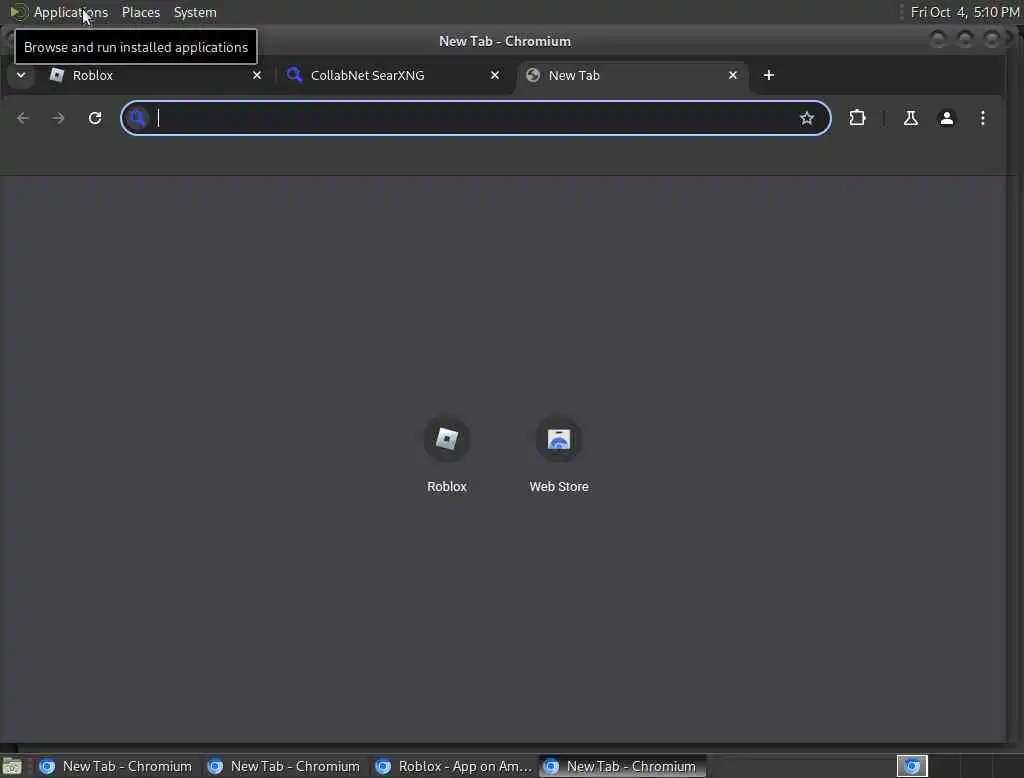This screenshot has width=1024, height=778.
Task: Open the Chromium three-dot menu
Action: pos(982,118)
